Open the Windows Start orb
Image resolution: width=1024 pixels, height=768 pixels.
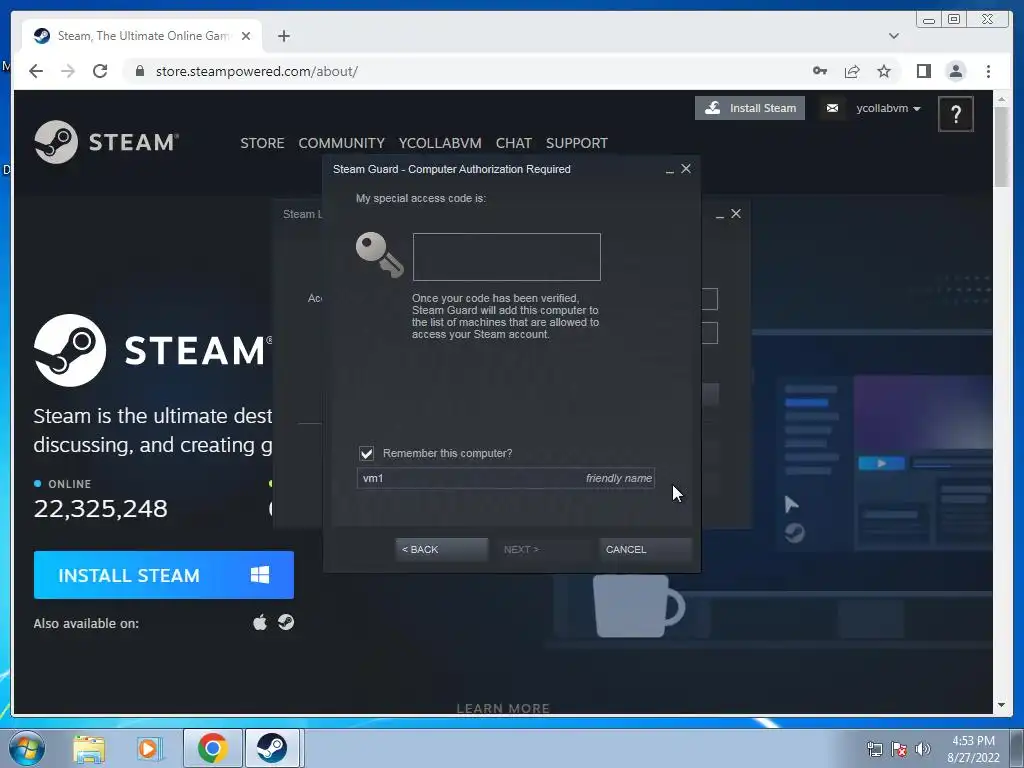26,748
